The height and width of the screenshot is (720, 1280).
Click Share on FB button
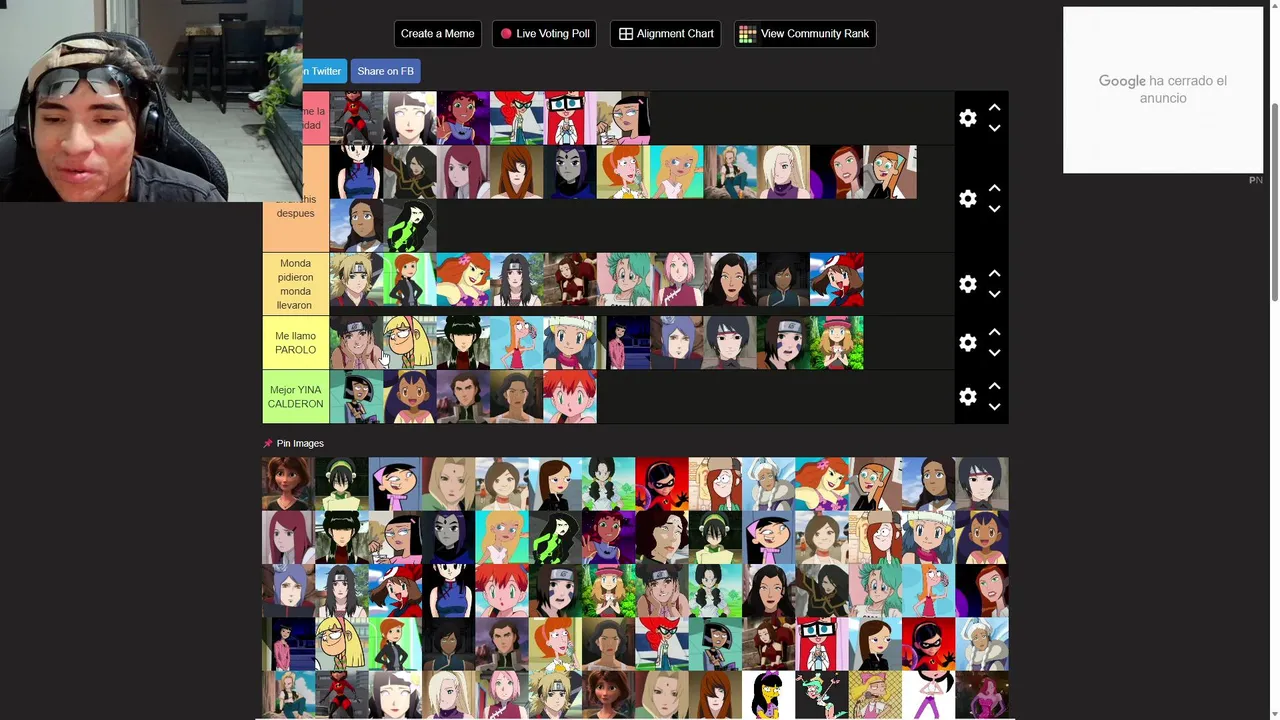(385, 71)
